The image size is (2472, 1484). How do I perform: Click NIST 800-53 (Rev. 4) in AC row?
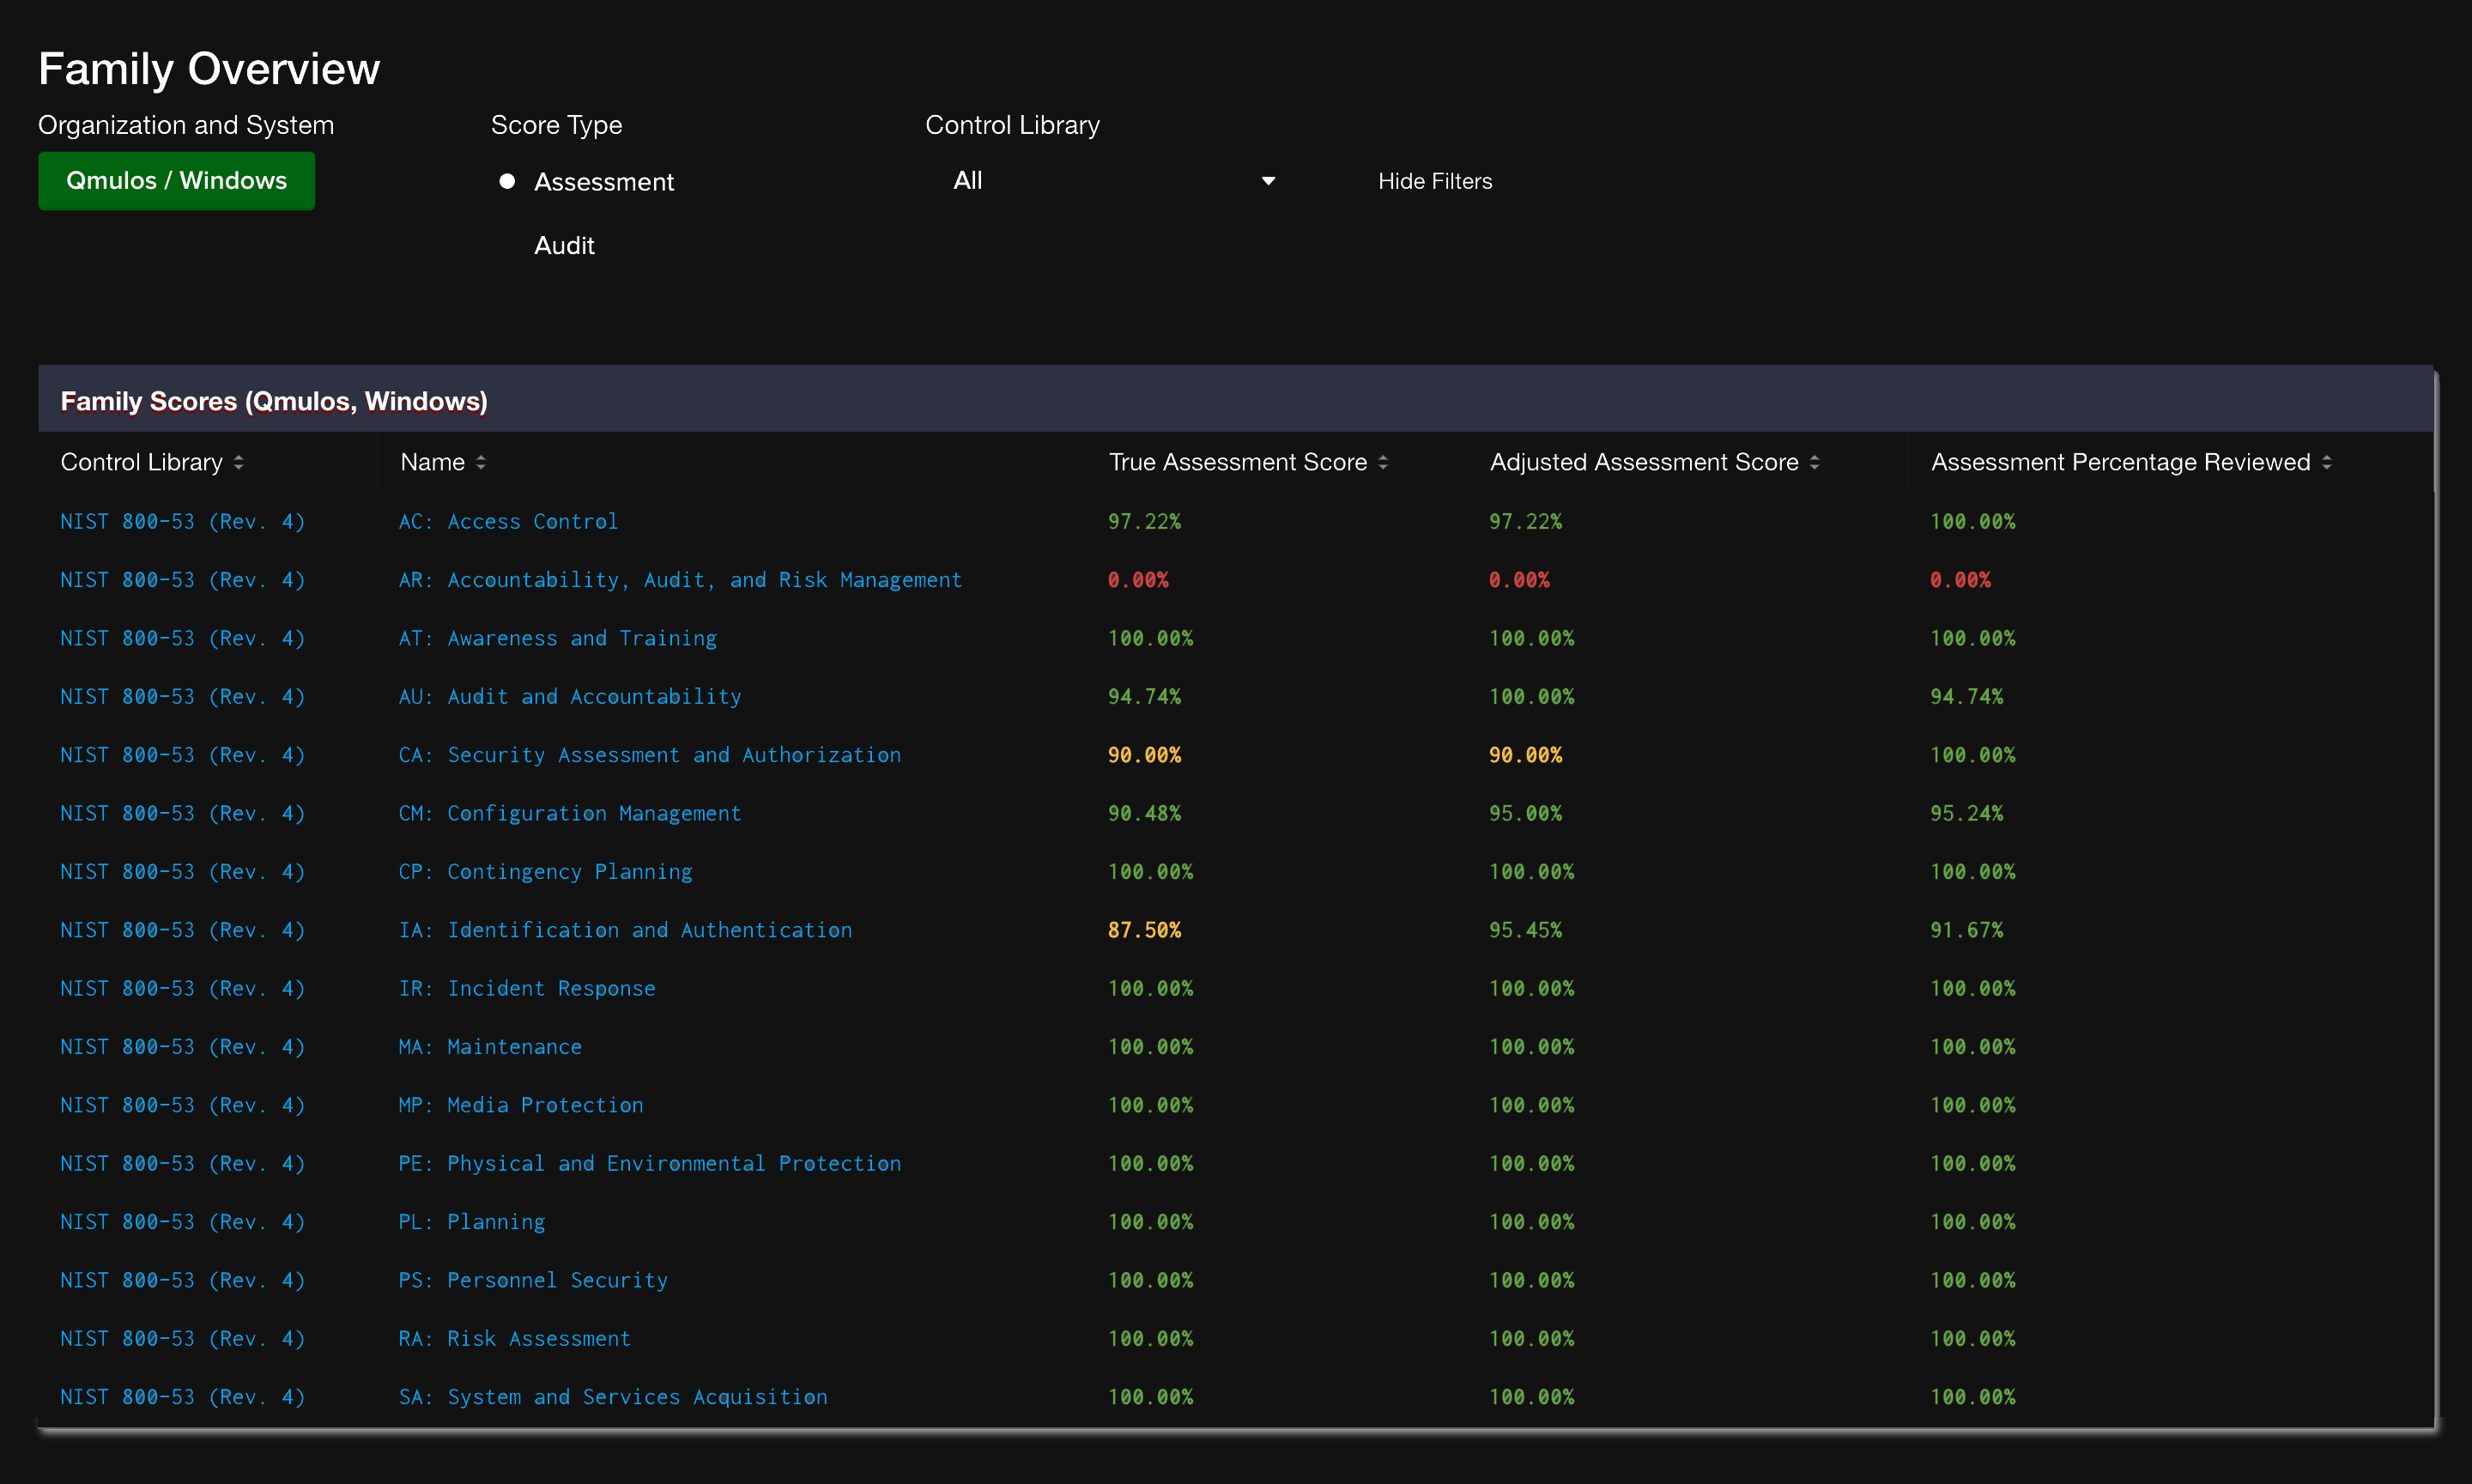[x=183, y=521]
